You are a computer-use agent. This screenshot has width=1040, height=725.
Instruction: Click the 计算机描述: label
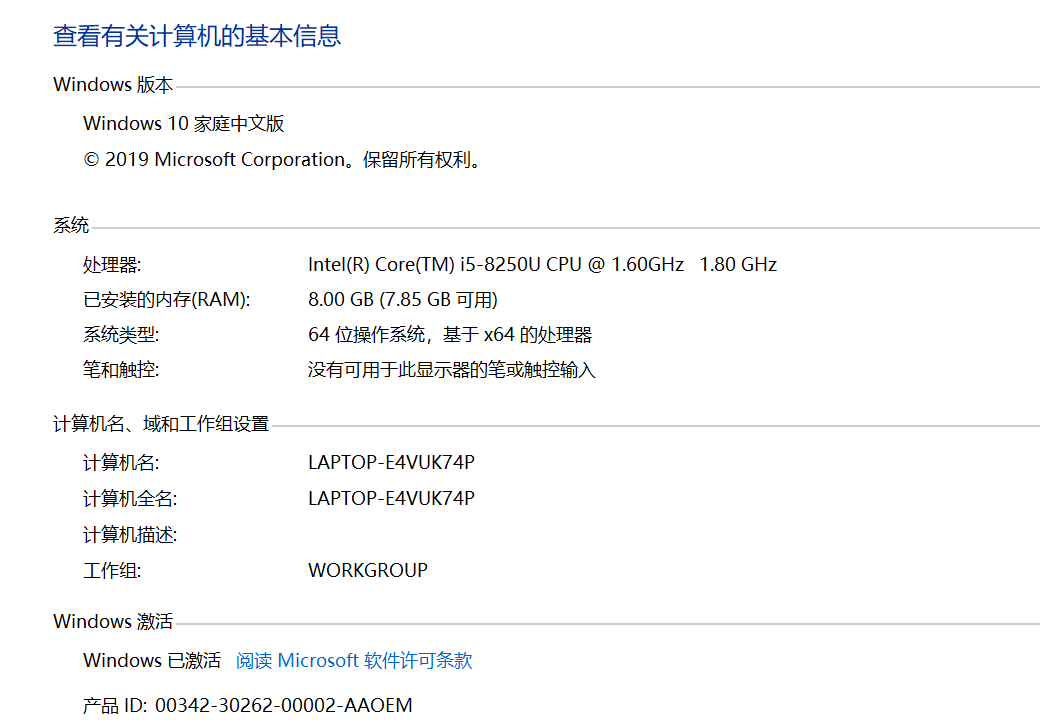[x=130, y=534]
